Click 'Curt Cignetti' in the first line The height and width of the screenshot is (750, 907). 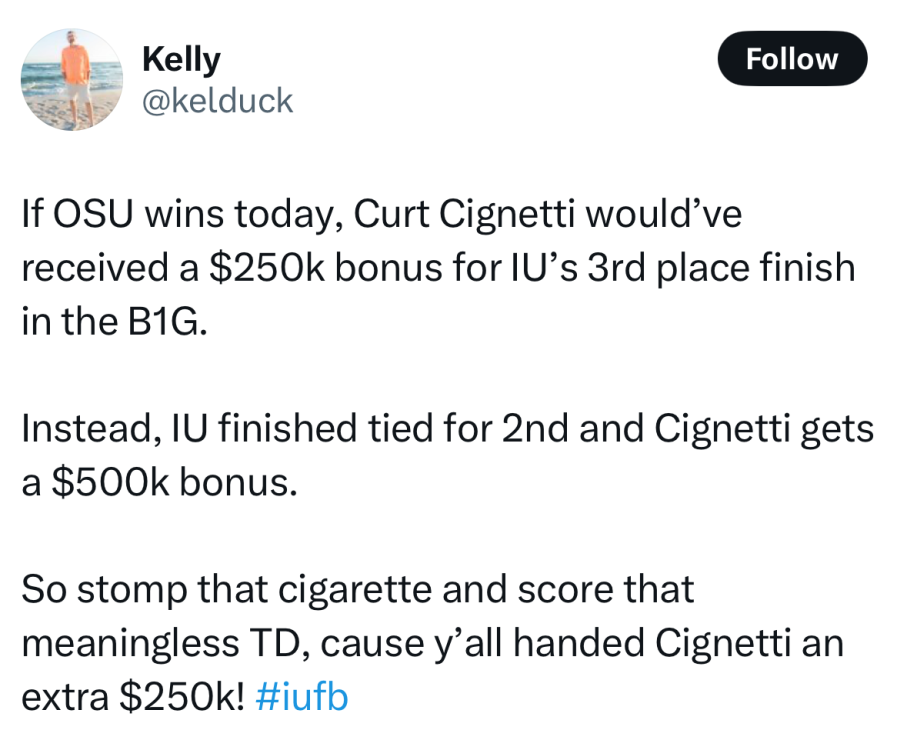click(464, 215)
